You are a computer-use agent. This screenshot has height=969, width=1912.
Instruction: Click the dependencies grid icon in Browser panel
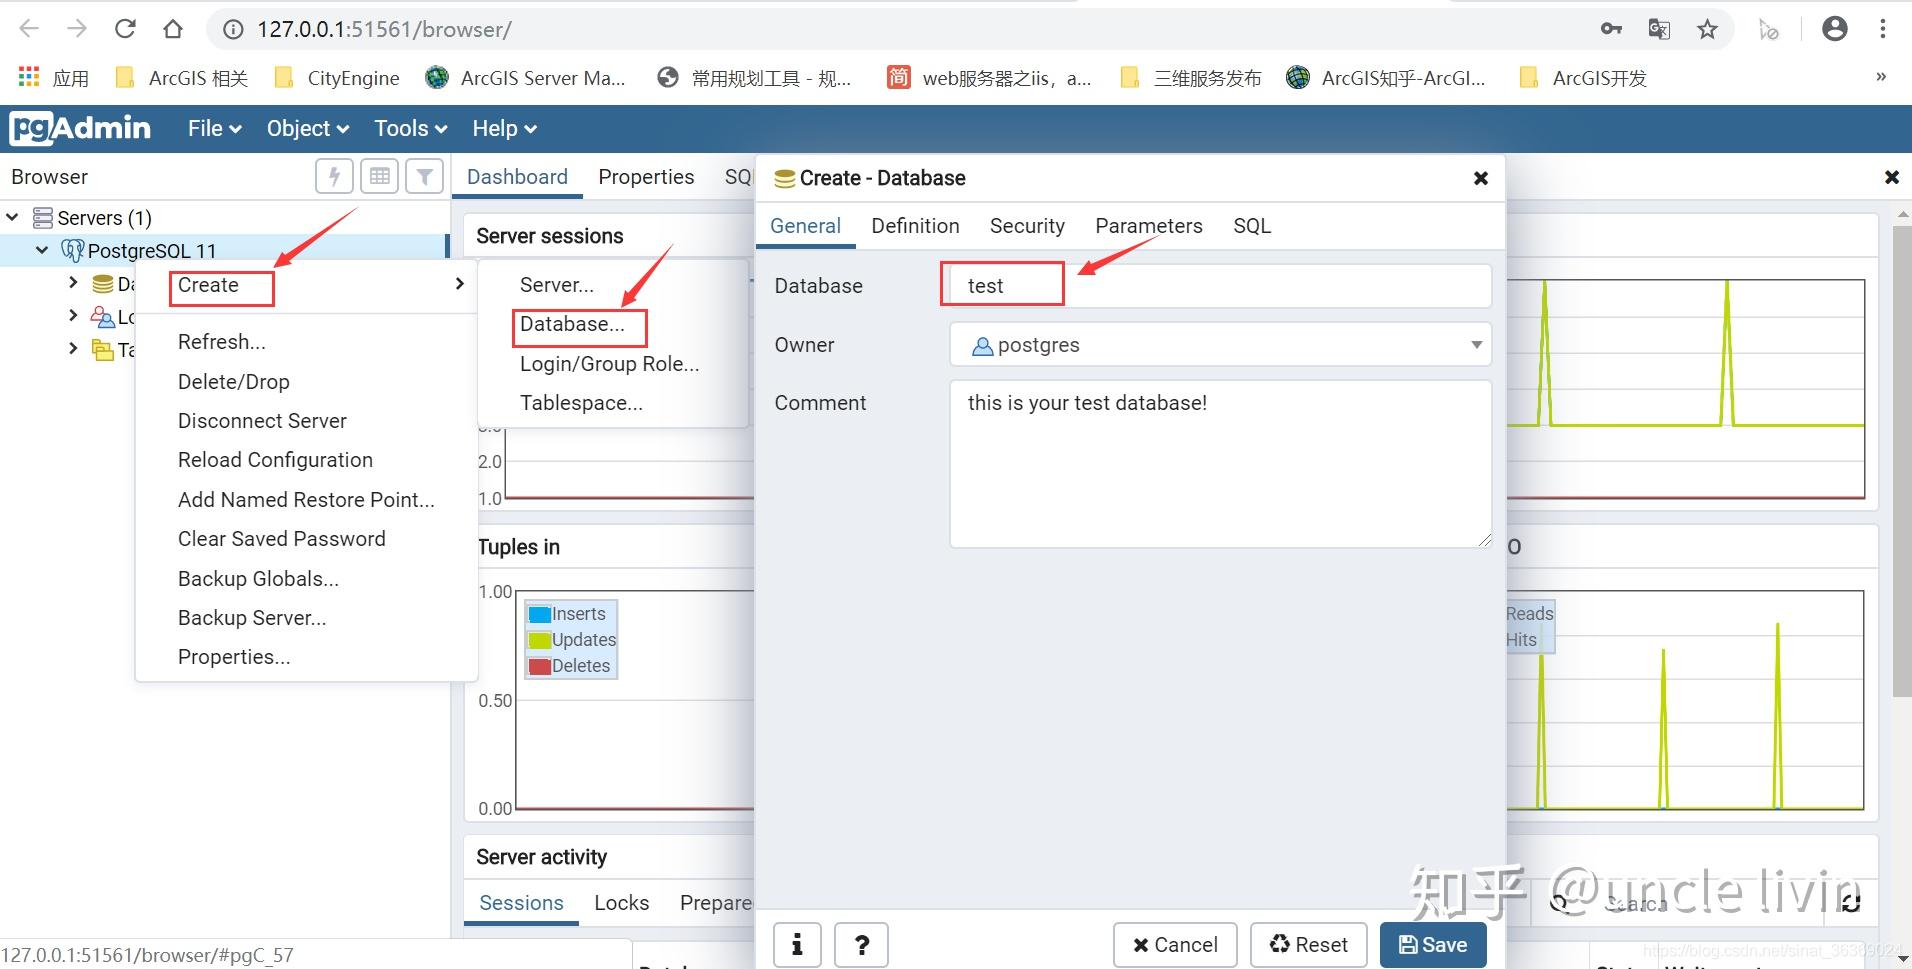(379, 176)
